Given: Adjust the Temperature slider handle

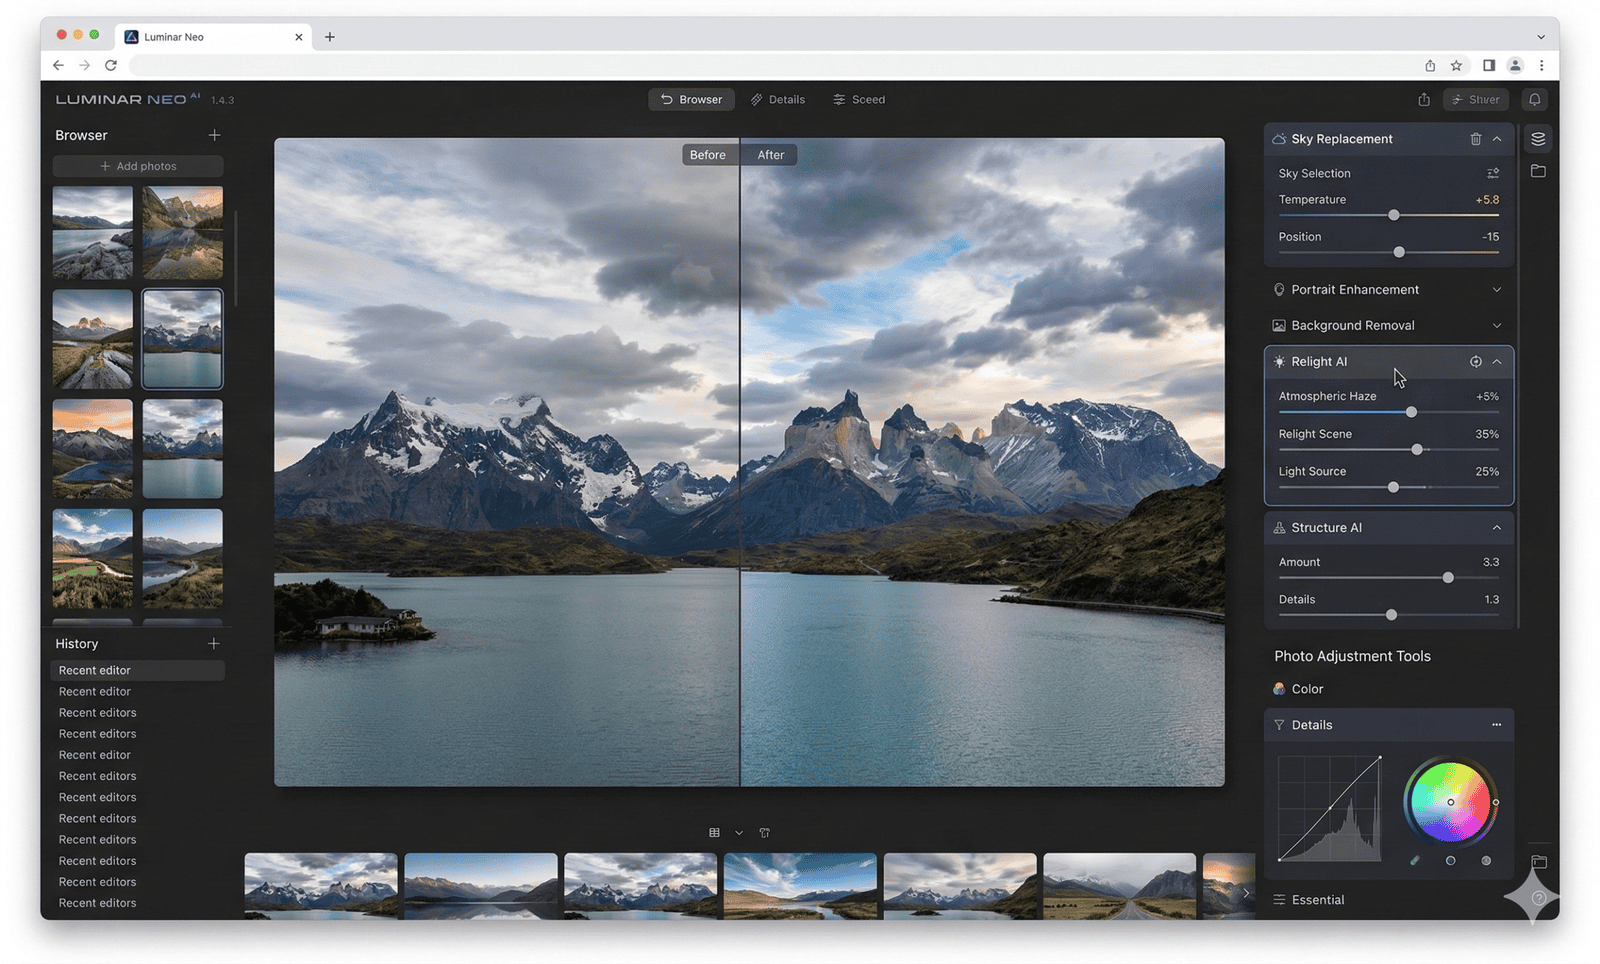Looking at the screenshot, I should [x=1393, y=215].
